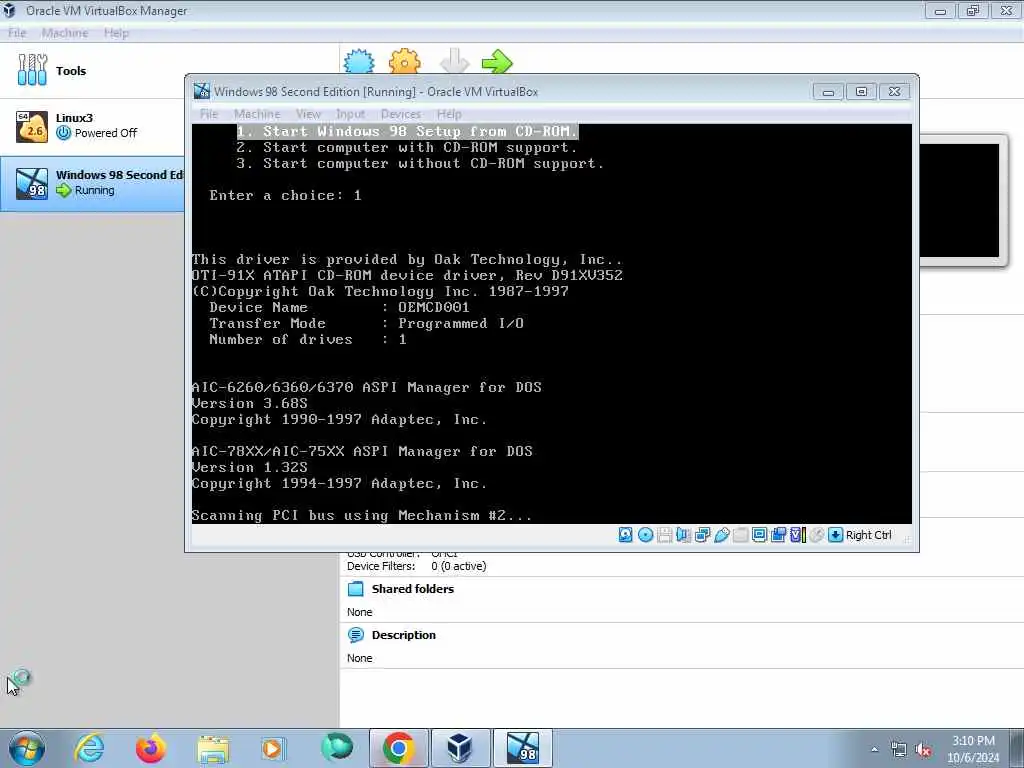Close the Windows 98 VM window
Image resolution: width=1024 pixels, height=768 pixels.
tap(895, 92)
